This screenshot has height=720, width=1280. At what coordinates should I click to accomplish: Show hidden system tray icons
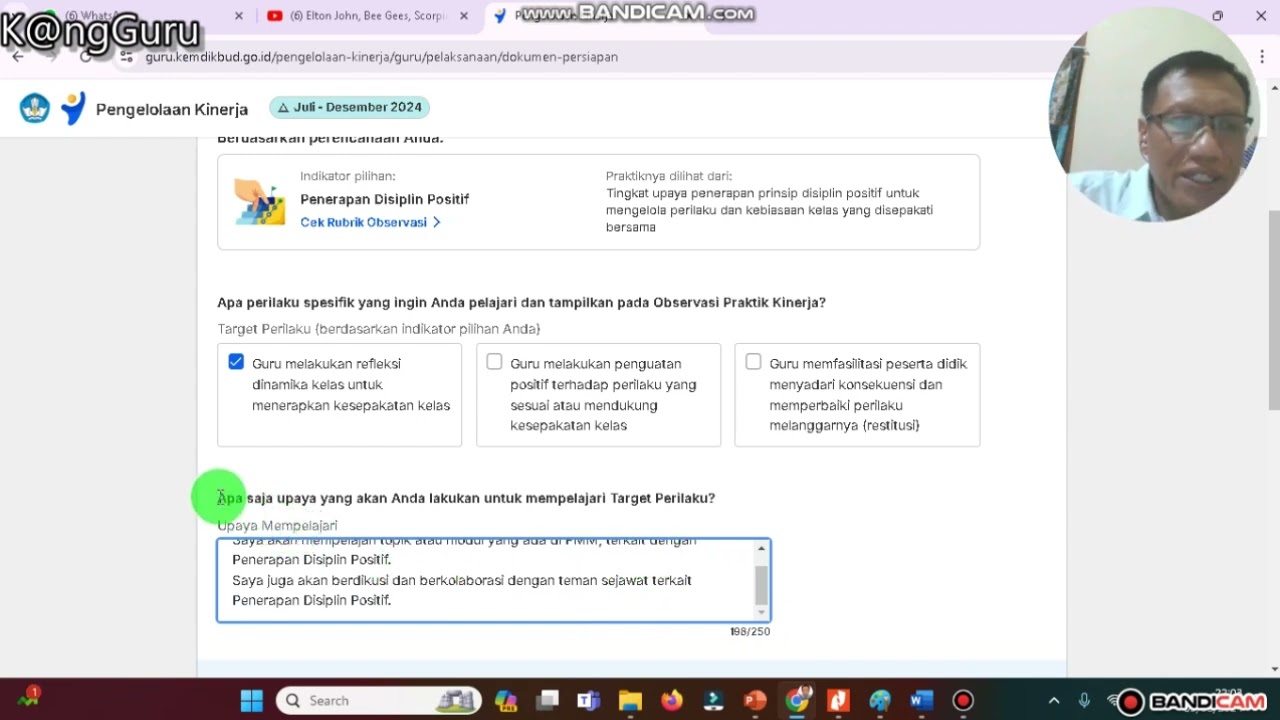pos(1054,701)
